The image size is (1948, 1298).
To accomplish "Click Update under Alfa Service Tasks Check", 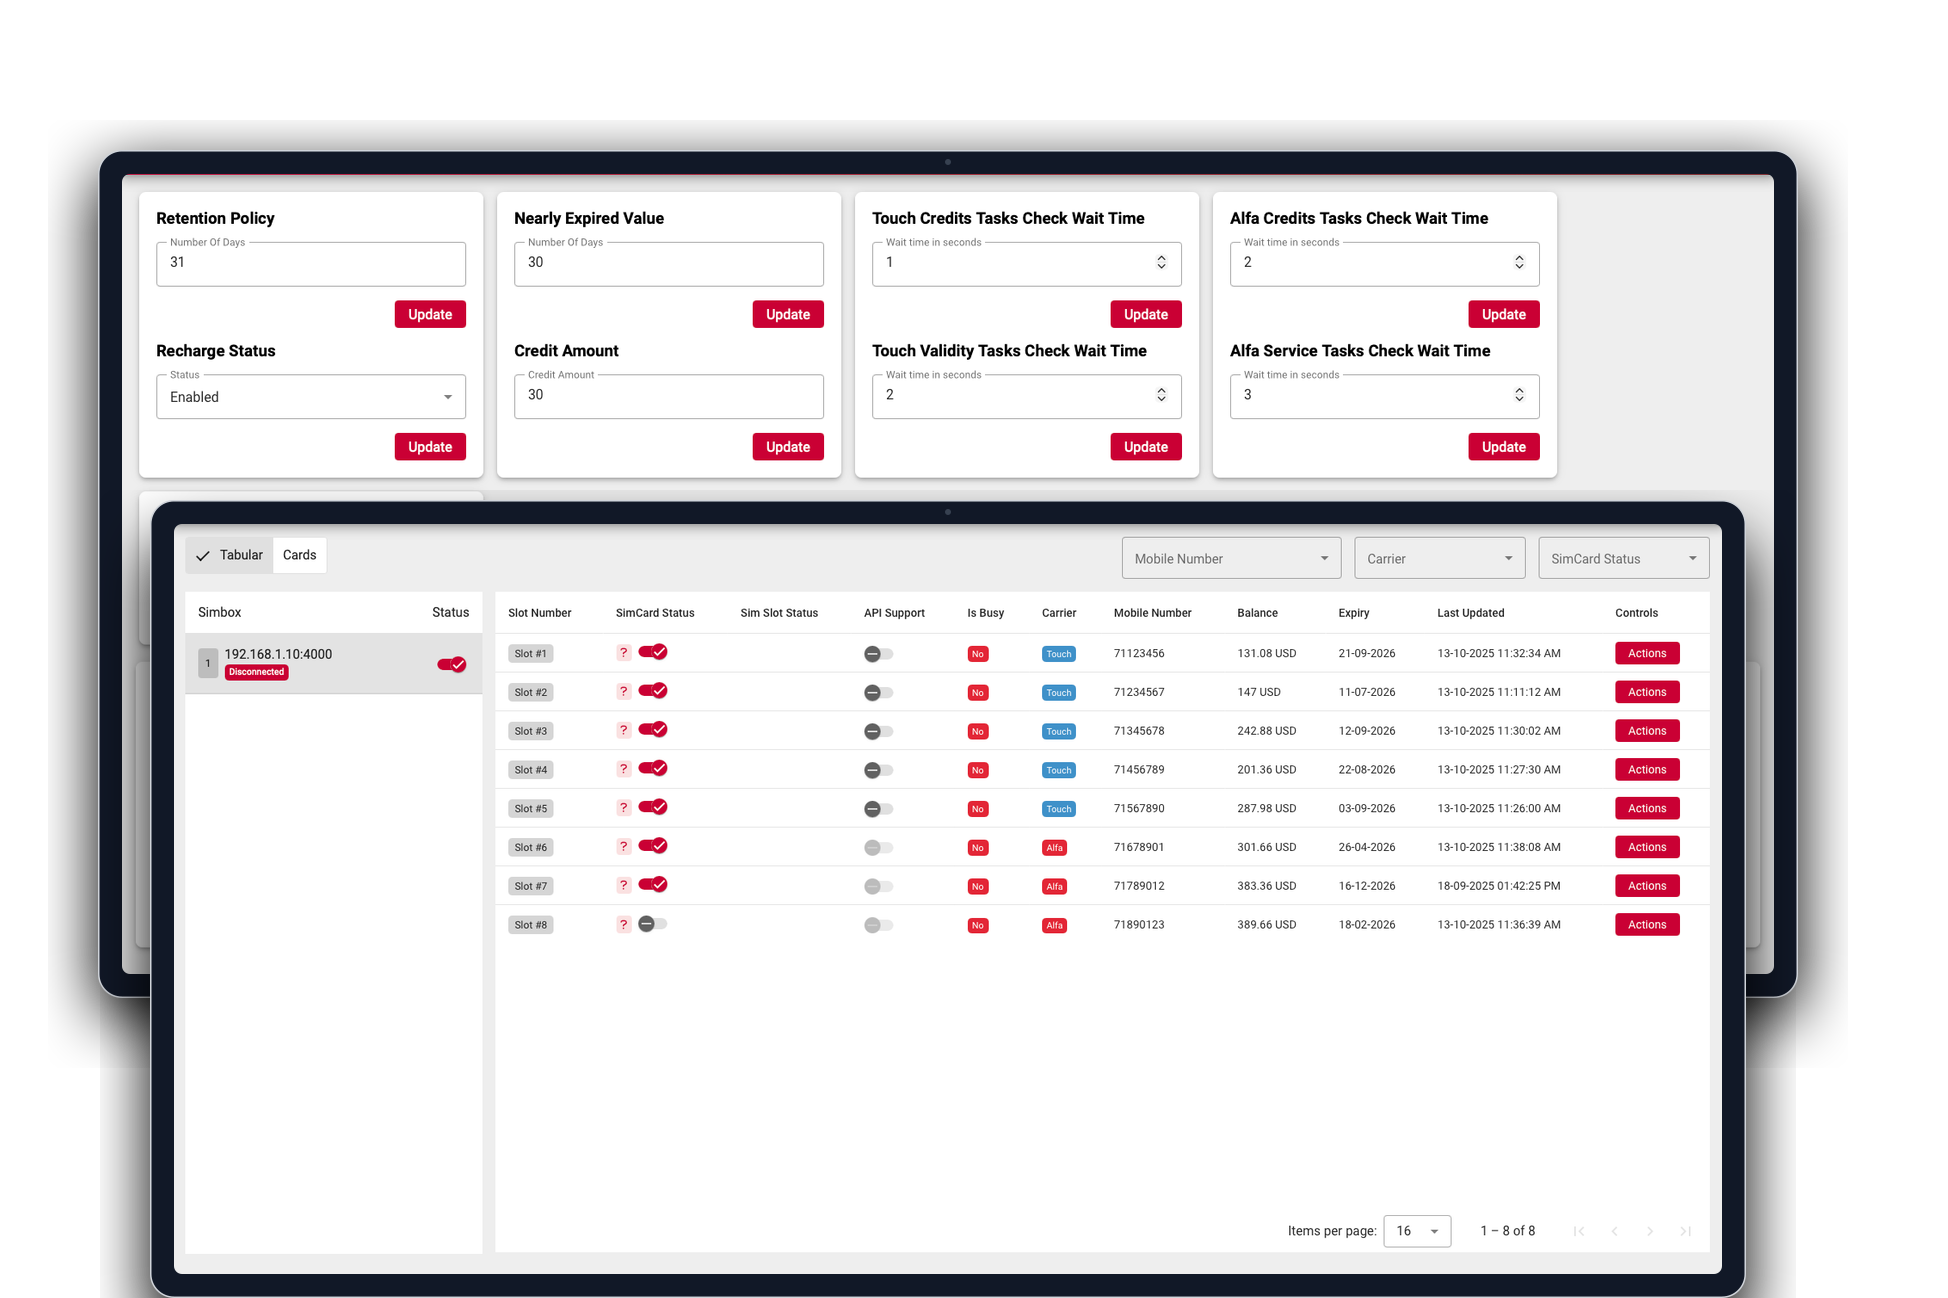I will point(1504,447).
